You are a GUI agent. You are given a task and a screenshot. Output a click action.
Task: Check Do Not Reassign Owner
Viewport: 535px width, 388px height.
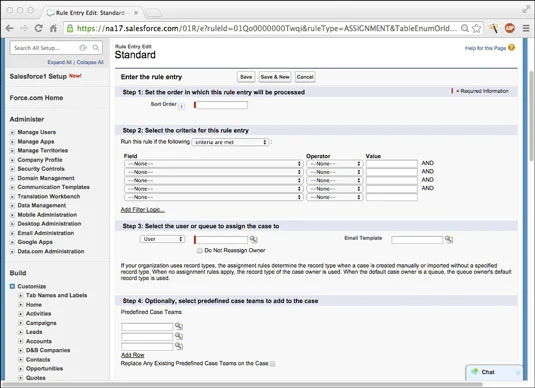200,250
